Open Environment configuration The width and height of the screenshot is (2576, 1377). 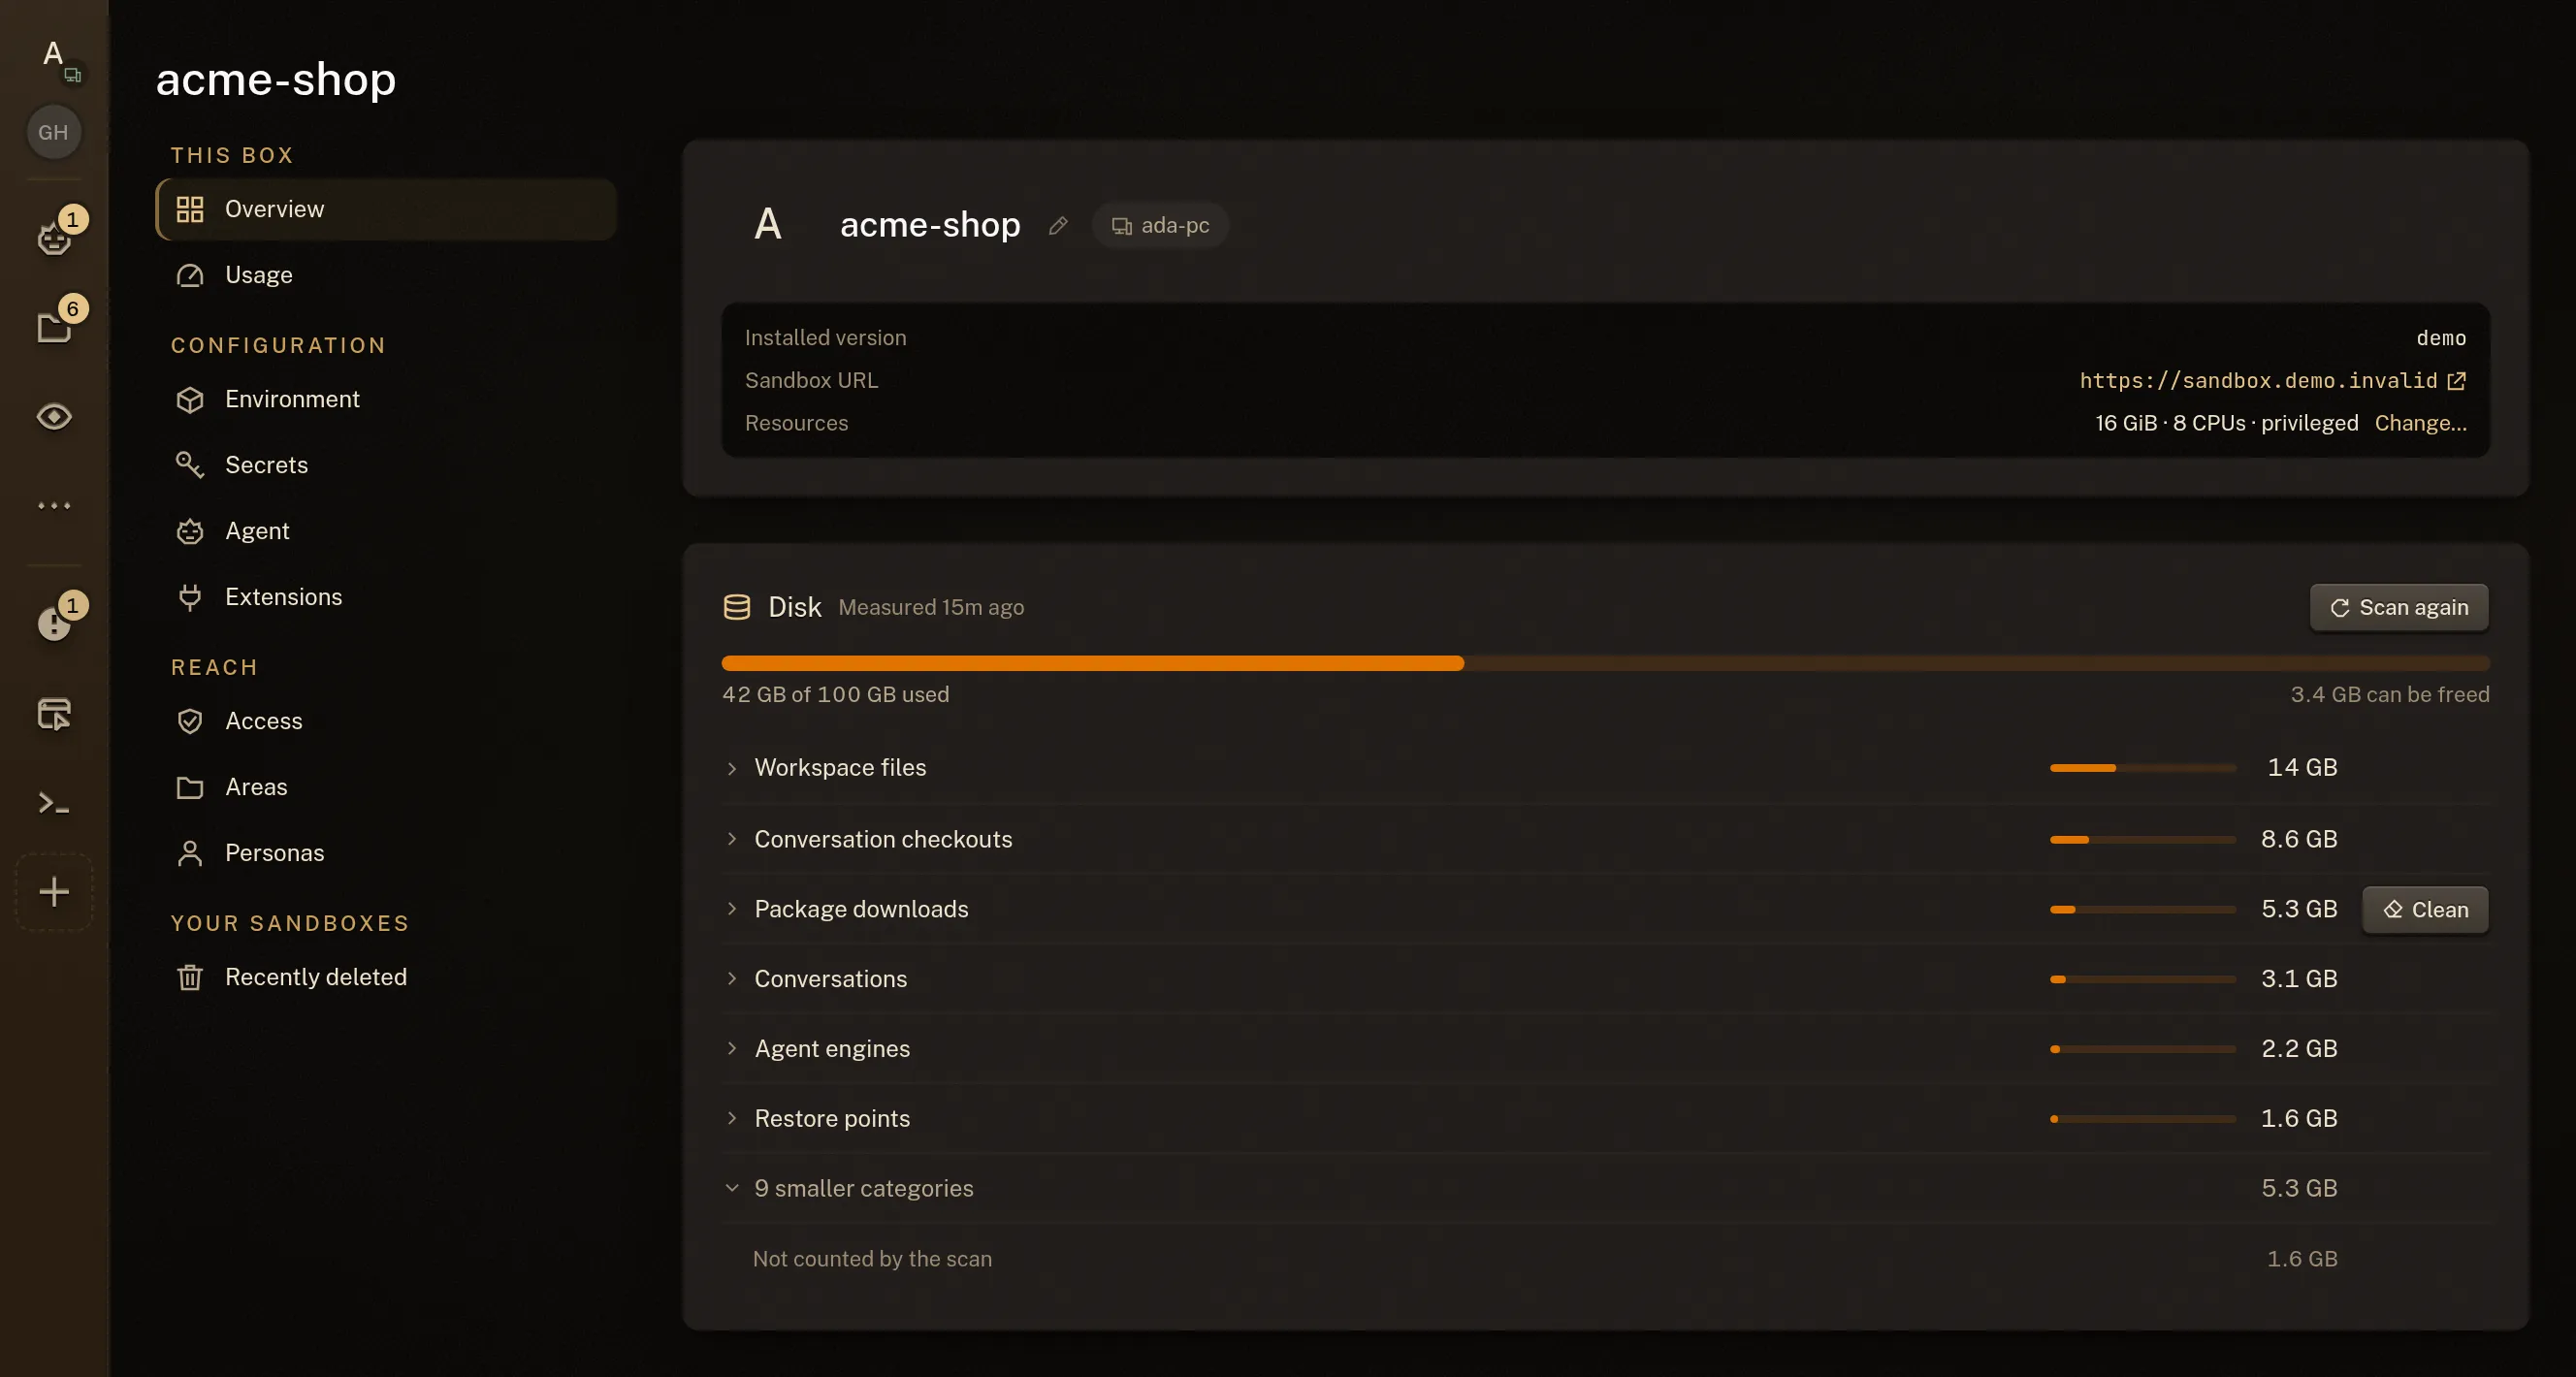click(x=386, y=399)
